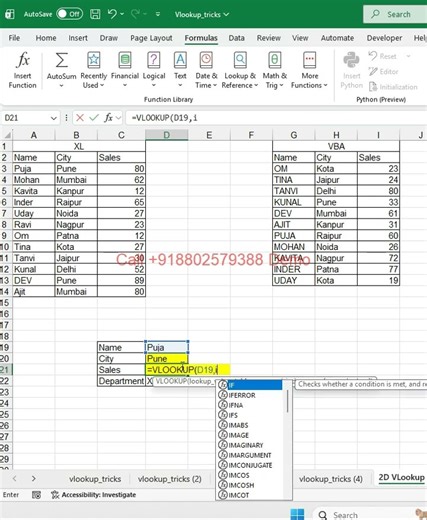Click the Windows Start button

[297, 515]
